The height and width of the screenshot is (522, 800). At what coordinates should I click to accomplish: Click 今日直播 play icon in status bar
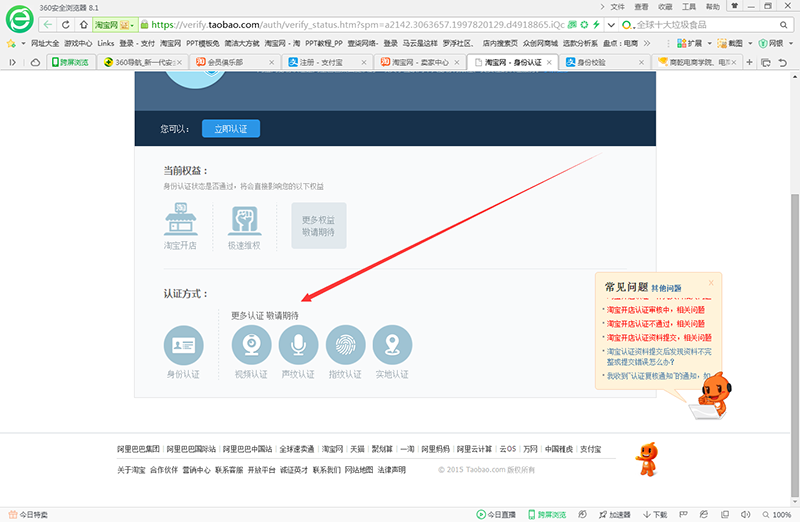point(481,514)
